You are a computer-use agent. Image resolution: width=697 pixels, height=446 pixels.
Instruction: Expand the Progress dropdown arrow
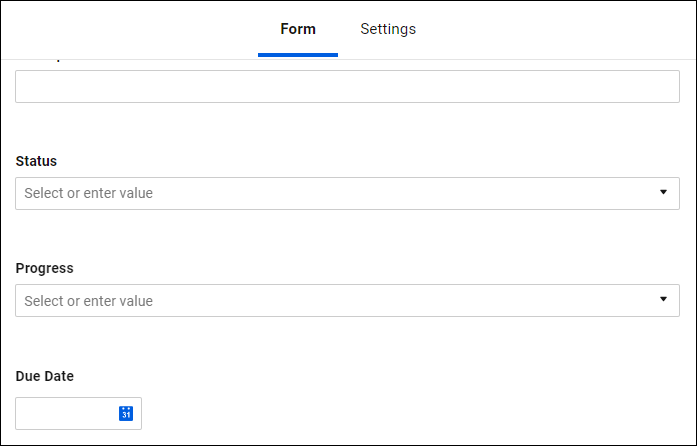pyautogui.click(x=663, y=299)
